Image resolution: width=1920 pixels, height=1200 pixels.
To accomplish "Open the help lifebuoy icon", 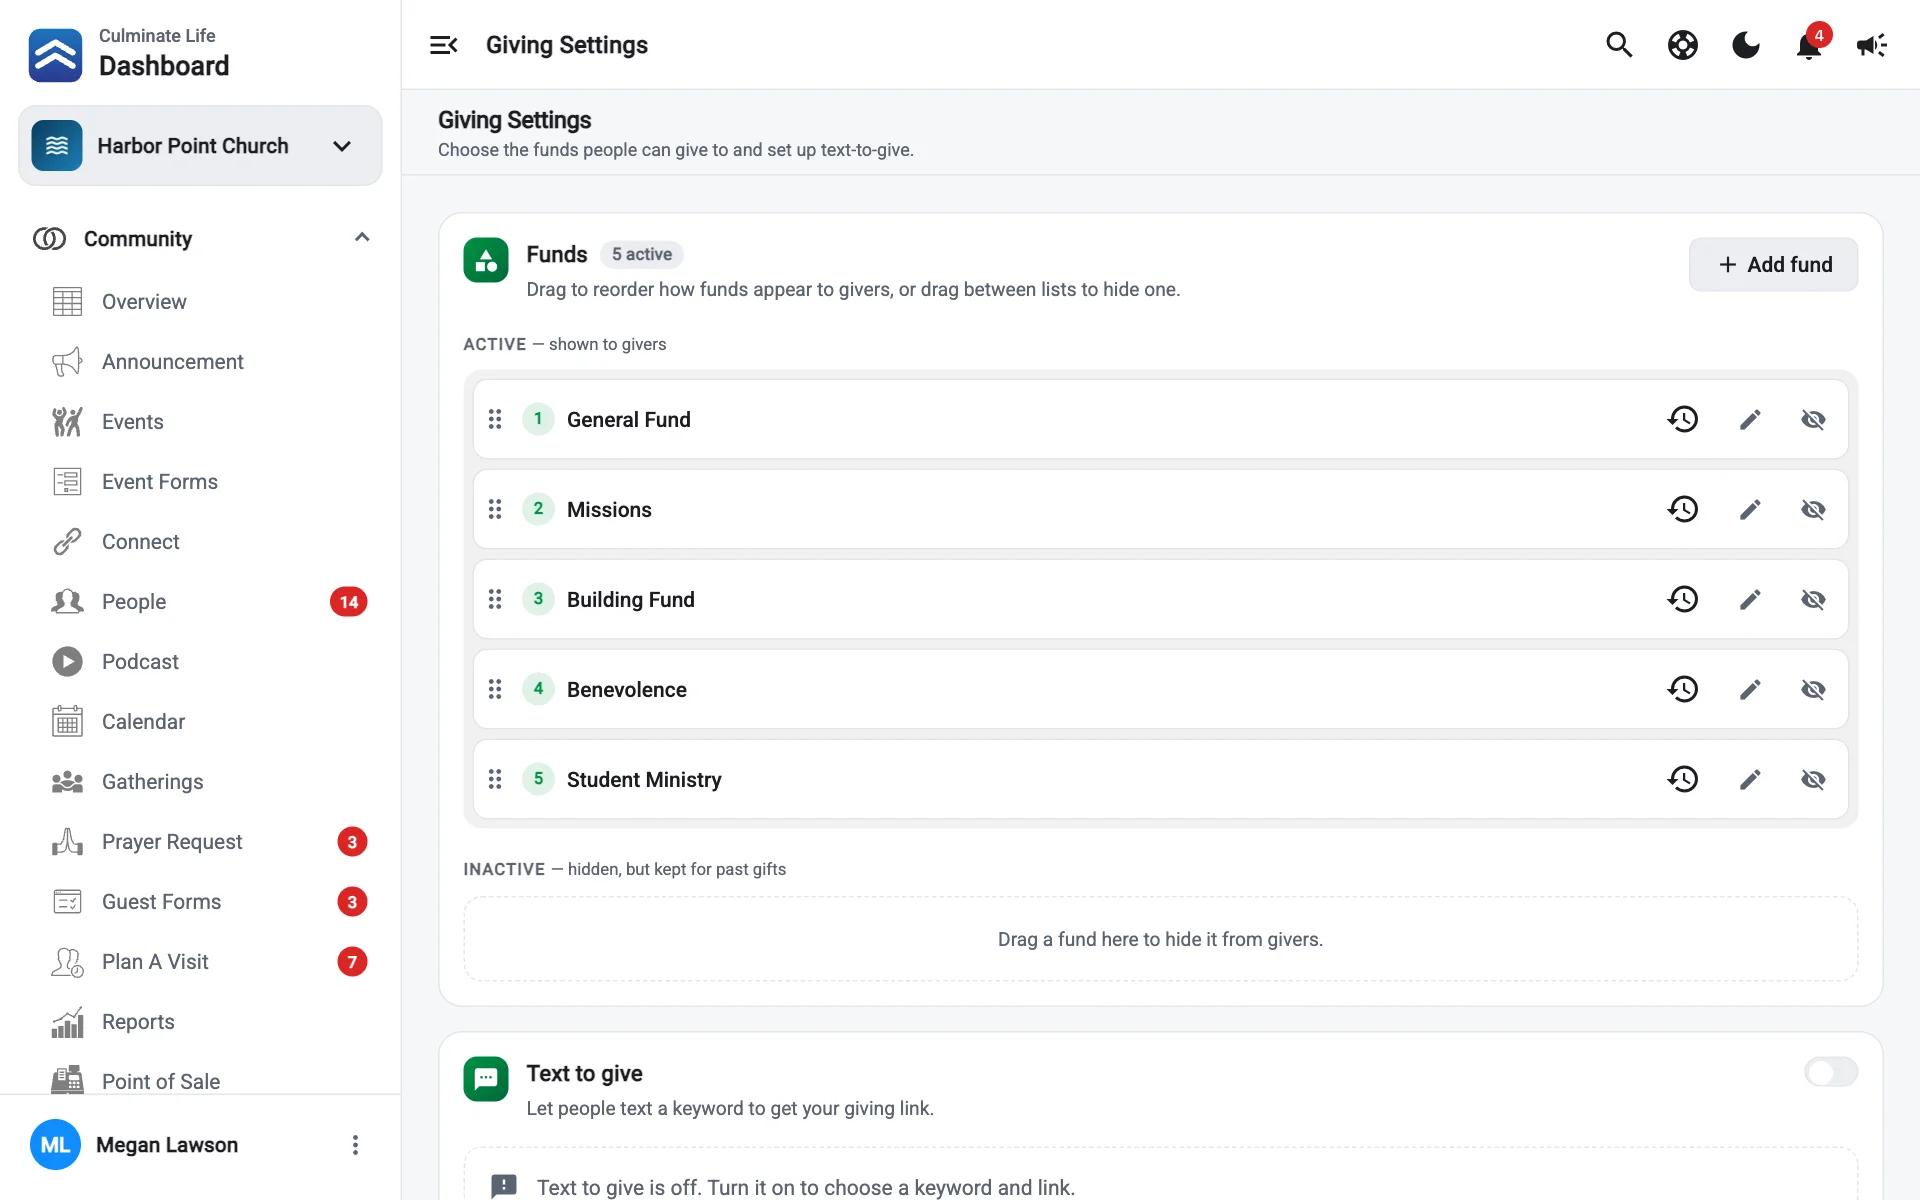I will coord(1682,45).
